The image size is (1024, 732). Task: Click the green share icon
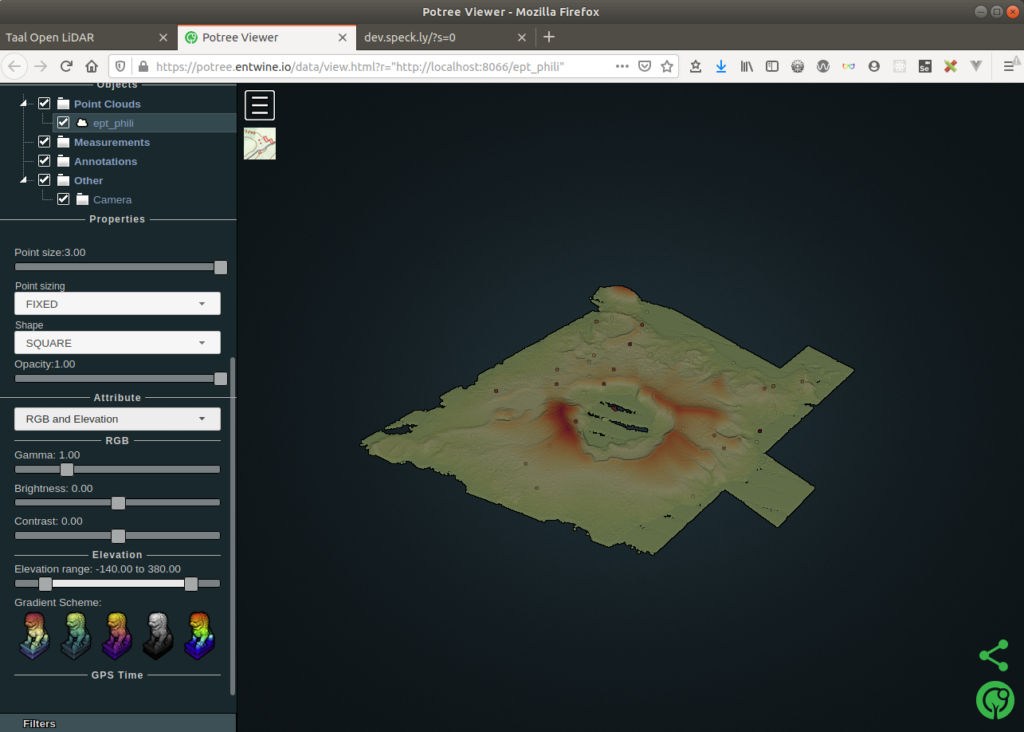click(x=994, y=656)
